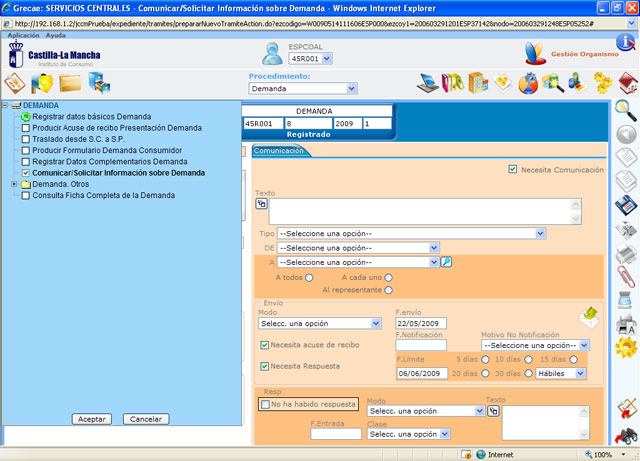Click the building icon in top toolbar

pyautogui.click(x=478, y=83)
